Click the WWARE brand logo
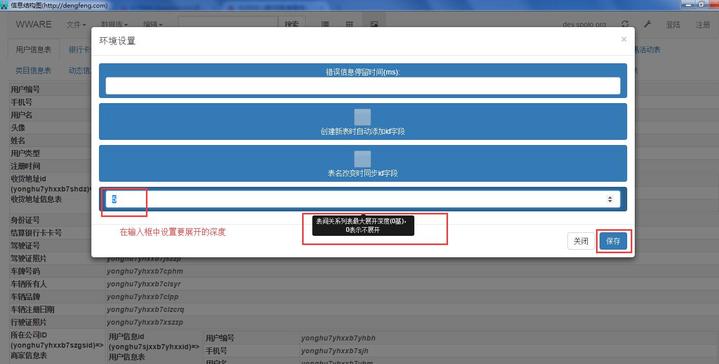 [34, 24]
